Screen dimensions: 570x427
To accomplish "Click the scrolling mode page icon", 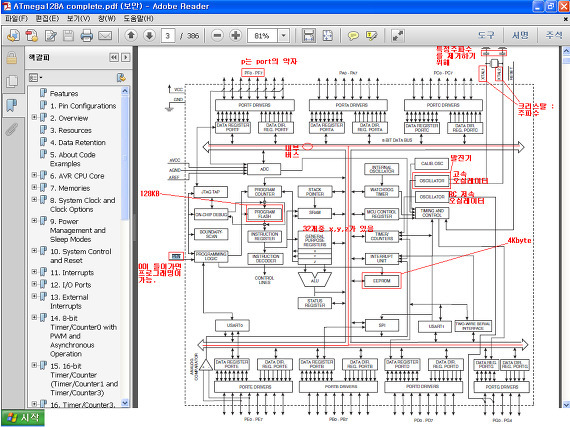I will coord(309,35).
